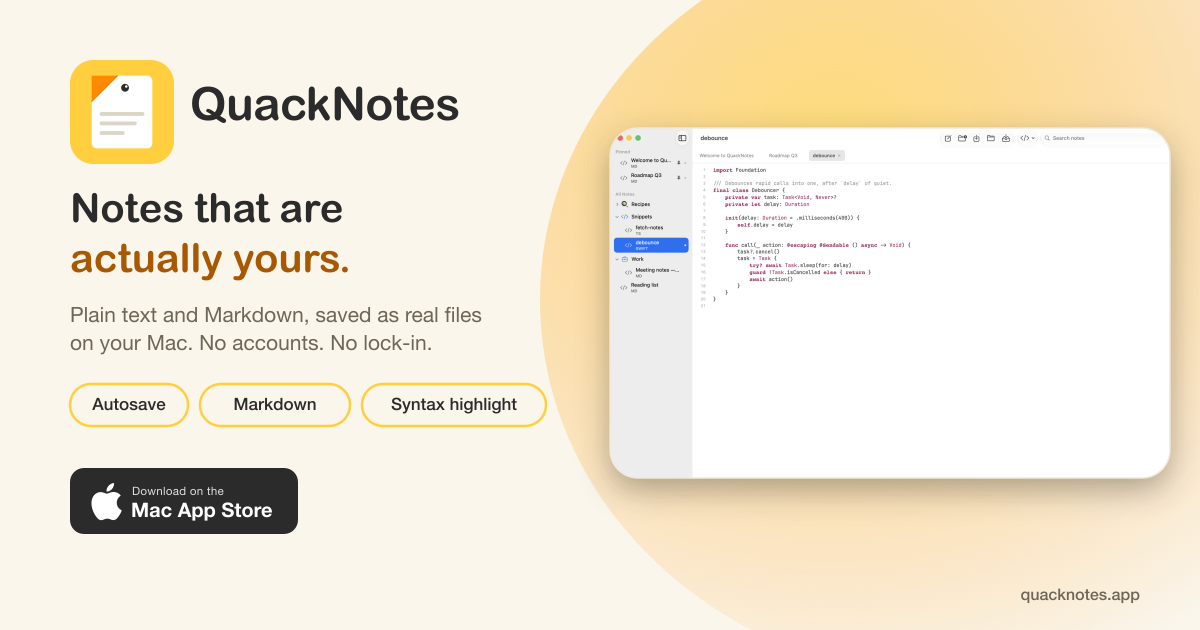1200x630 pixels.
Task: Click the red close window button
Action: (x=620, y=138)
